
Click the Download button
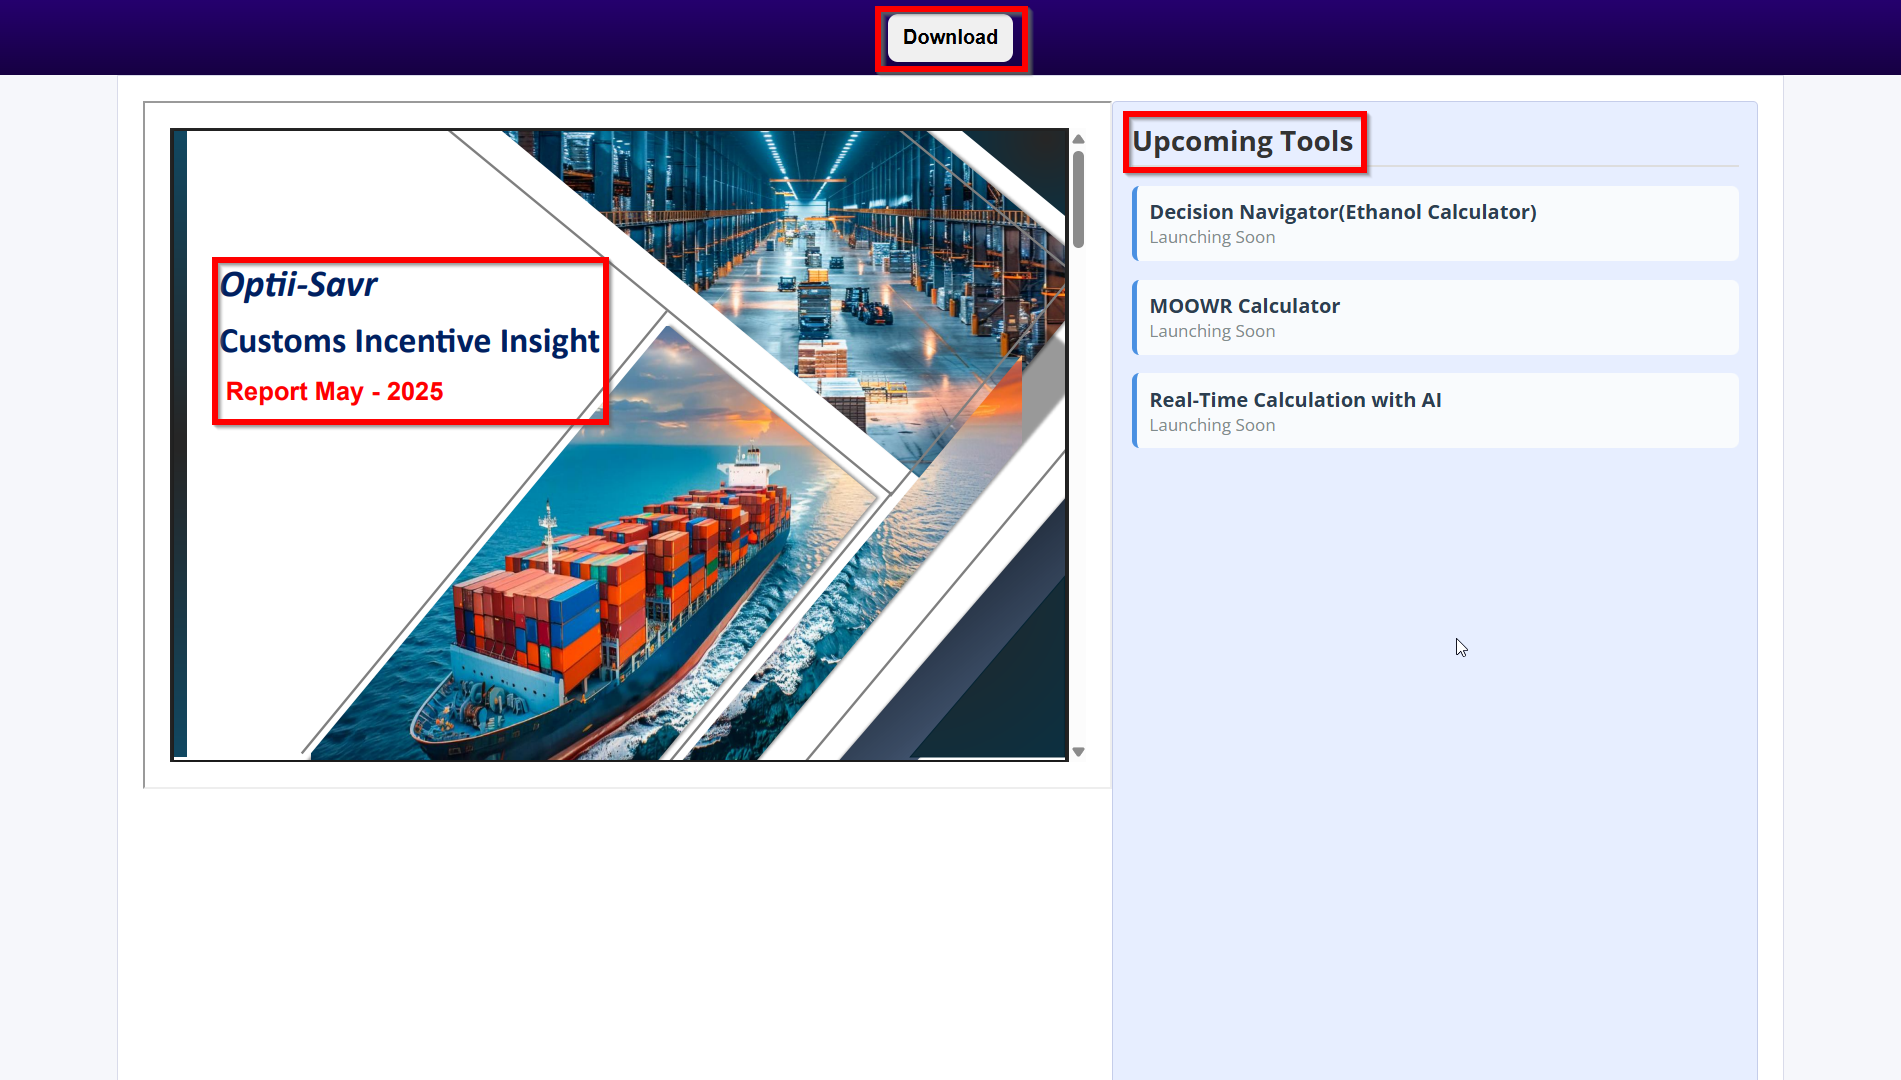tap(950, 38)
